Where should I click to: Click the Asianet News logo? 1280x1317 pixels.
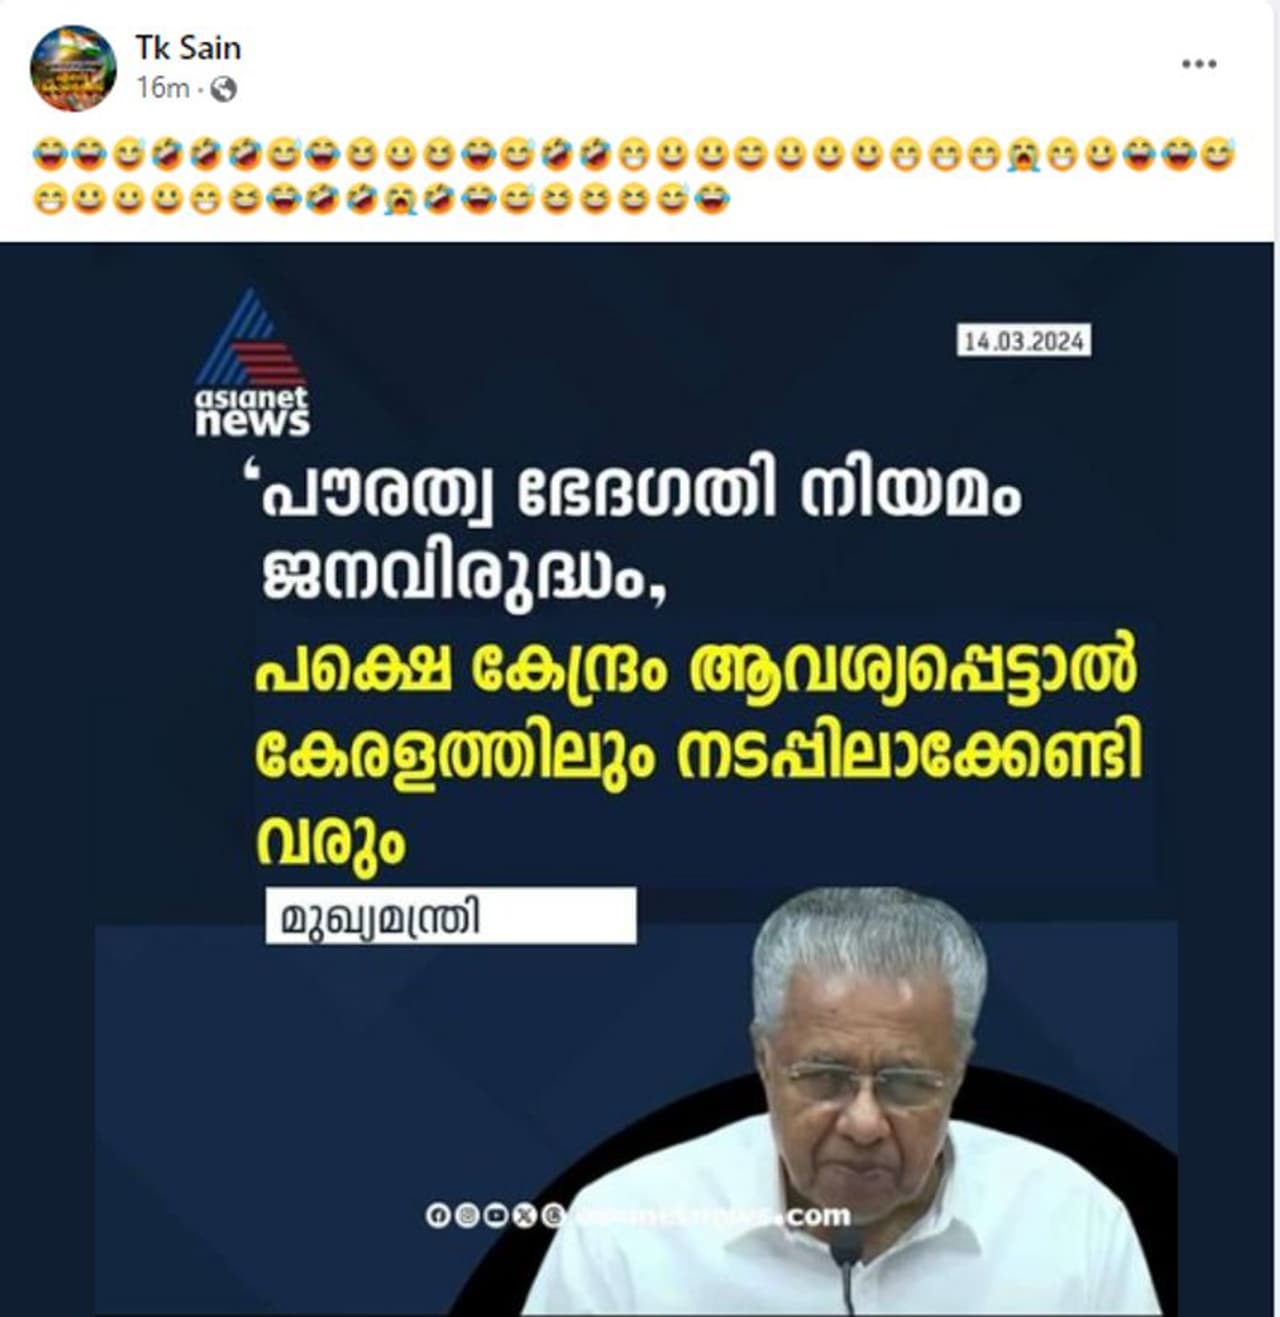coord(252,364)
